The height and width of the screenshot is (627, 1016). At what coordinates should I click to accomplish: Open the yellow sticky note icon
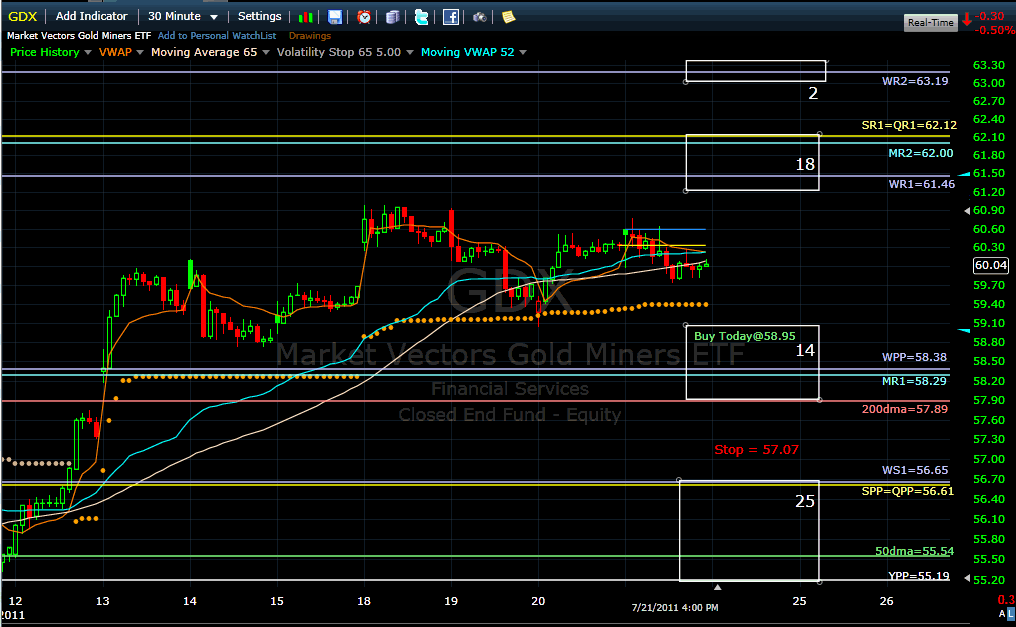509,17
